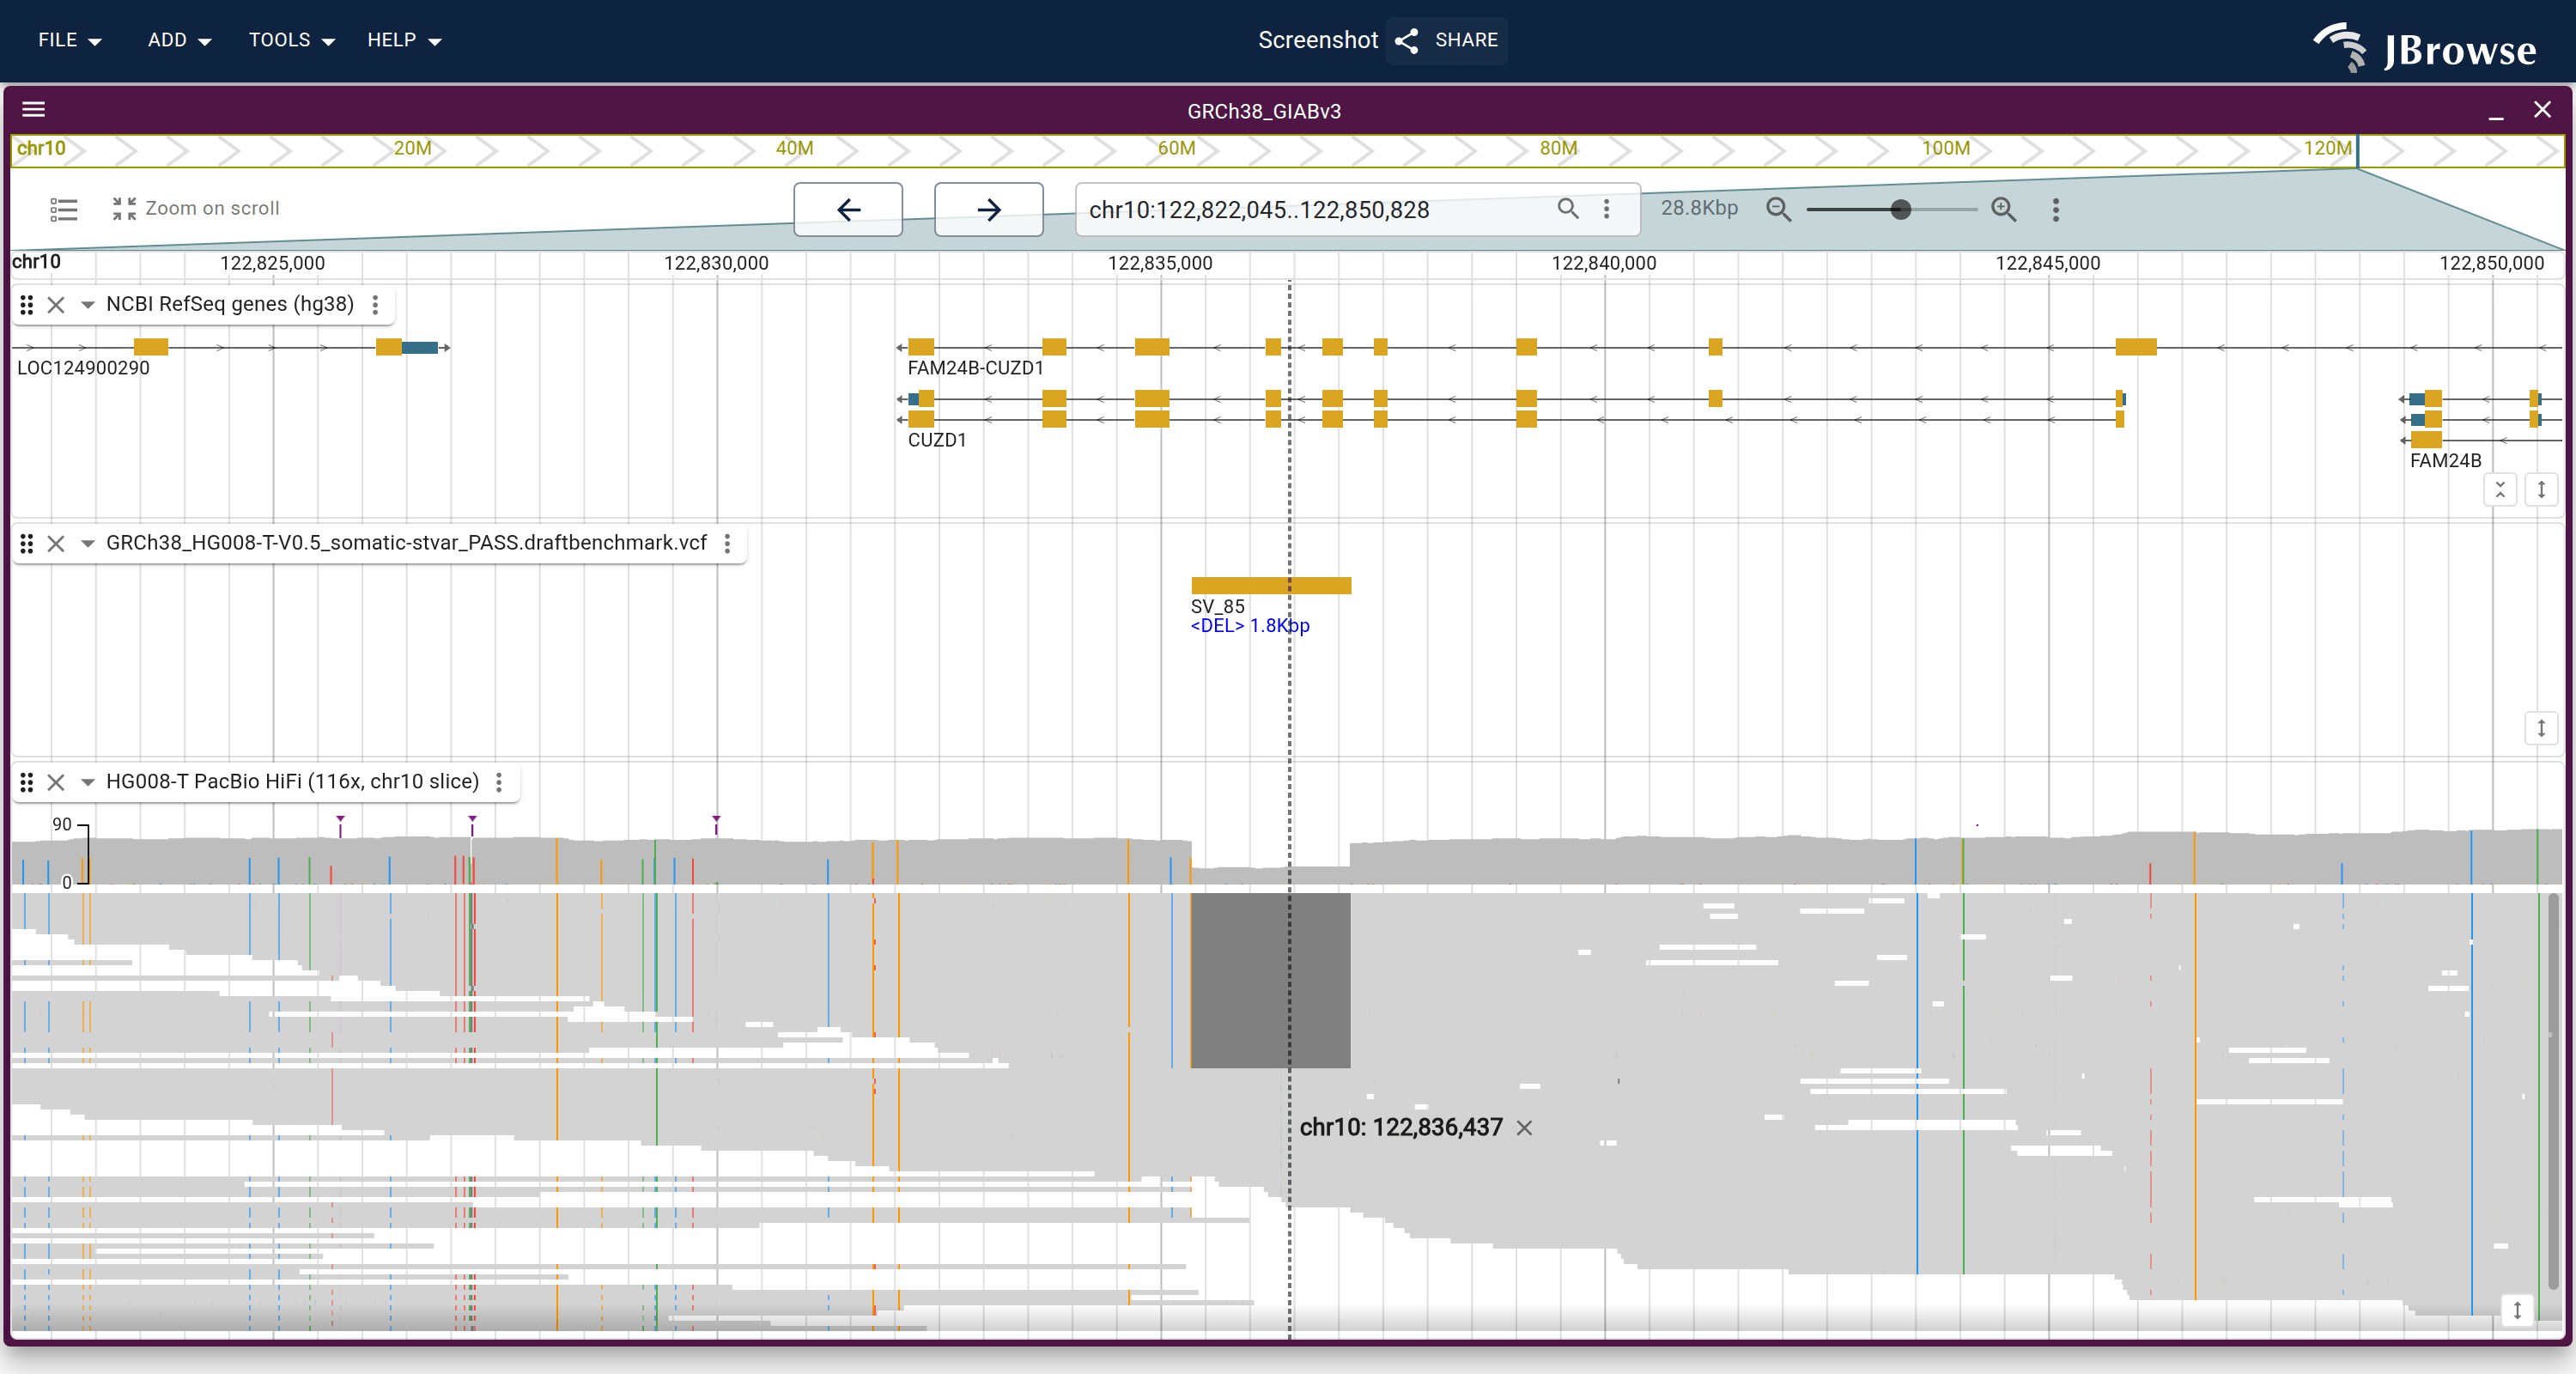The width and height of the screenshot is (2576, 1374).
Task: Click the dark deletion block in alignments
Action: tap(1270, 980)
